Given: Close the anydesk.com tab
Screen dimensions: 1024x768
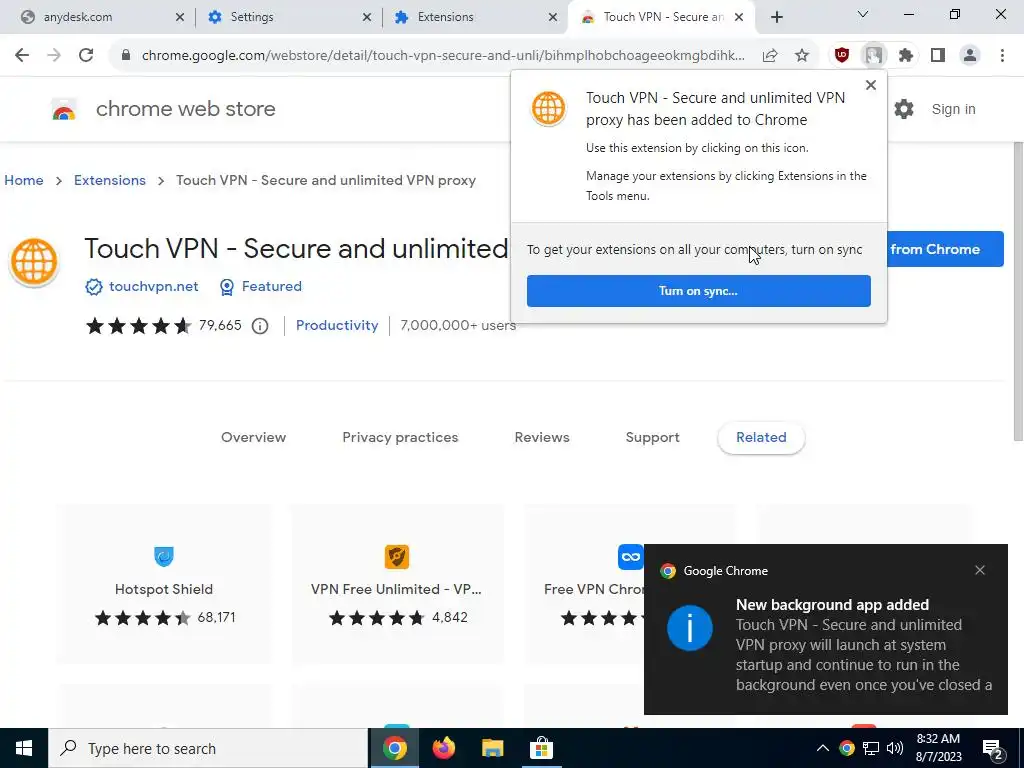Looking at the screenshot, I should point(180,18).
